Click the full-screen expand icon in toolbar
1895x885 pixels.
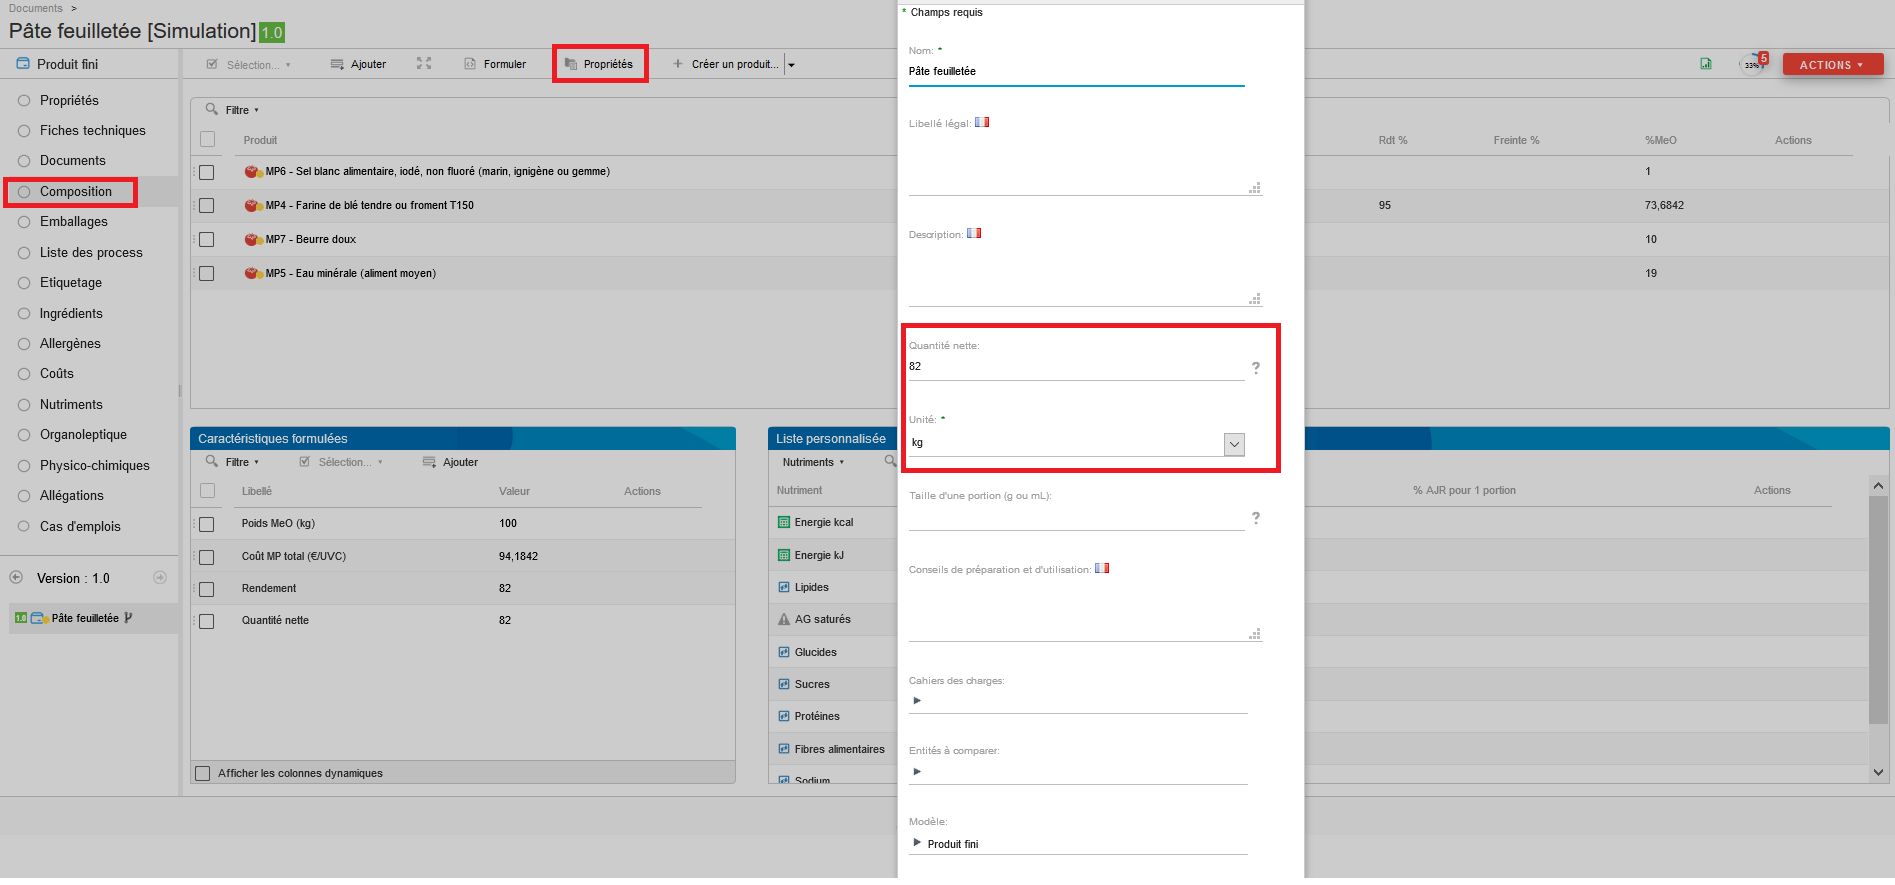(x=424, y=63)
